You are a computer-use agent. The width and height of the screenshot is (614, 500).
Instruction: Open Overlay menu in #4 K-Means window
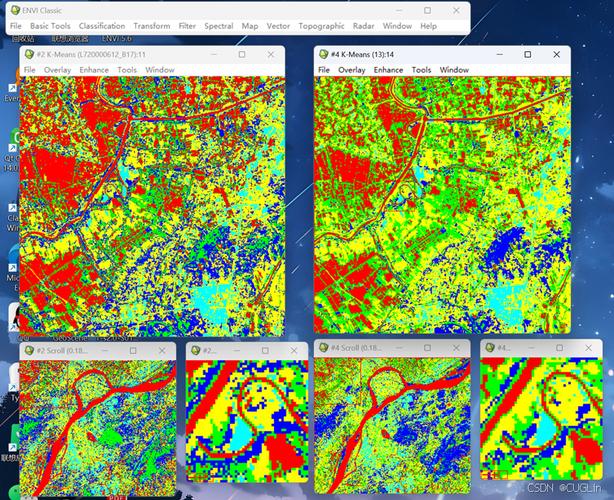click(x=352, y=70)
